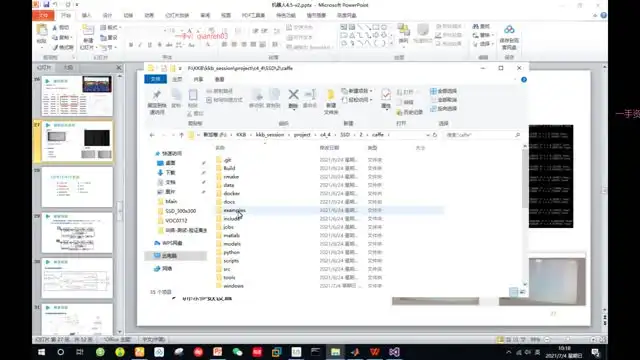Image resolution: width=640 pixels, height=360 pixels.
Task: Switch Explorer to details view
Action: tap(514, 291)
